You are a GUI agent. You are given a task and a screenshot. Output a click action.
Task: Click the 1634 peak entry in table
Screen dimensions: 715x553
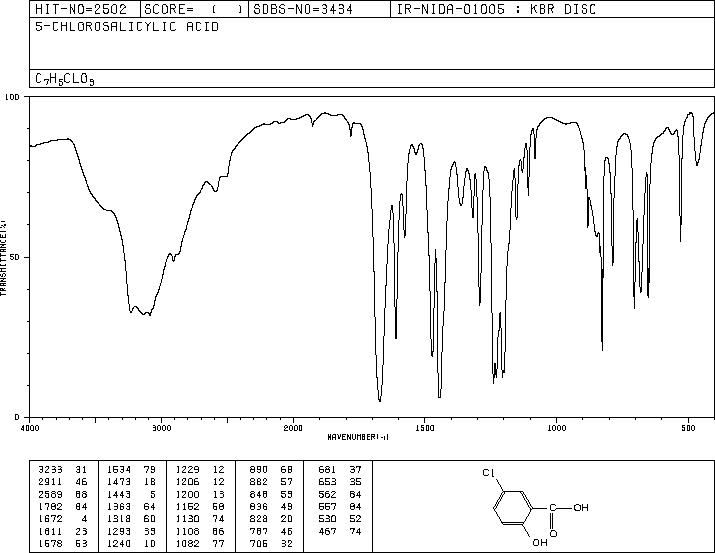pyautogui.click(x=131, y=469)
